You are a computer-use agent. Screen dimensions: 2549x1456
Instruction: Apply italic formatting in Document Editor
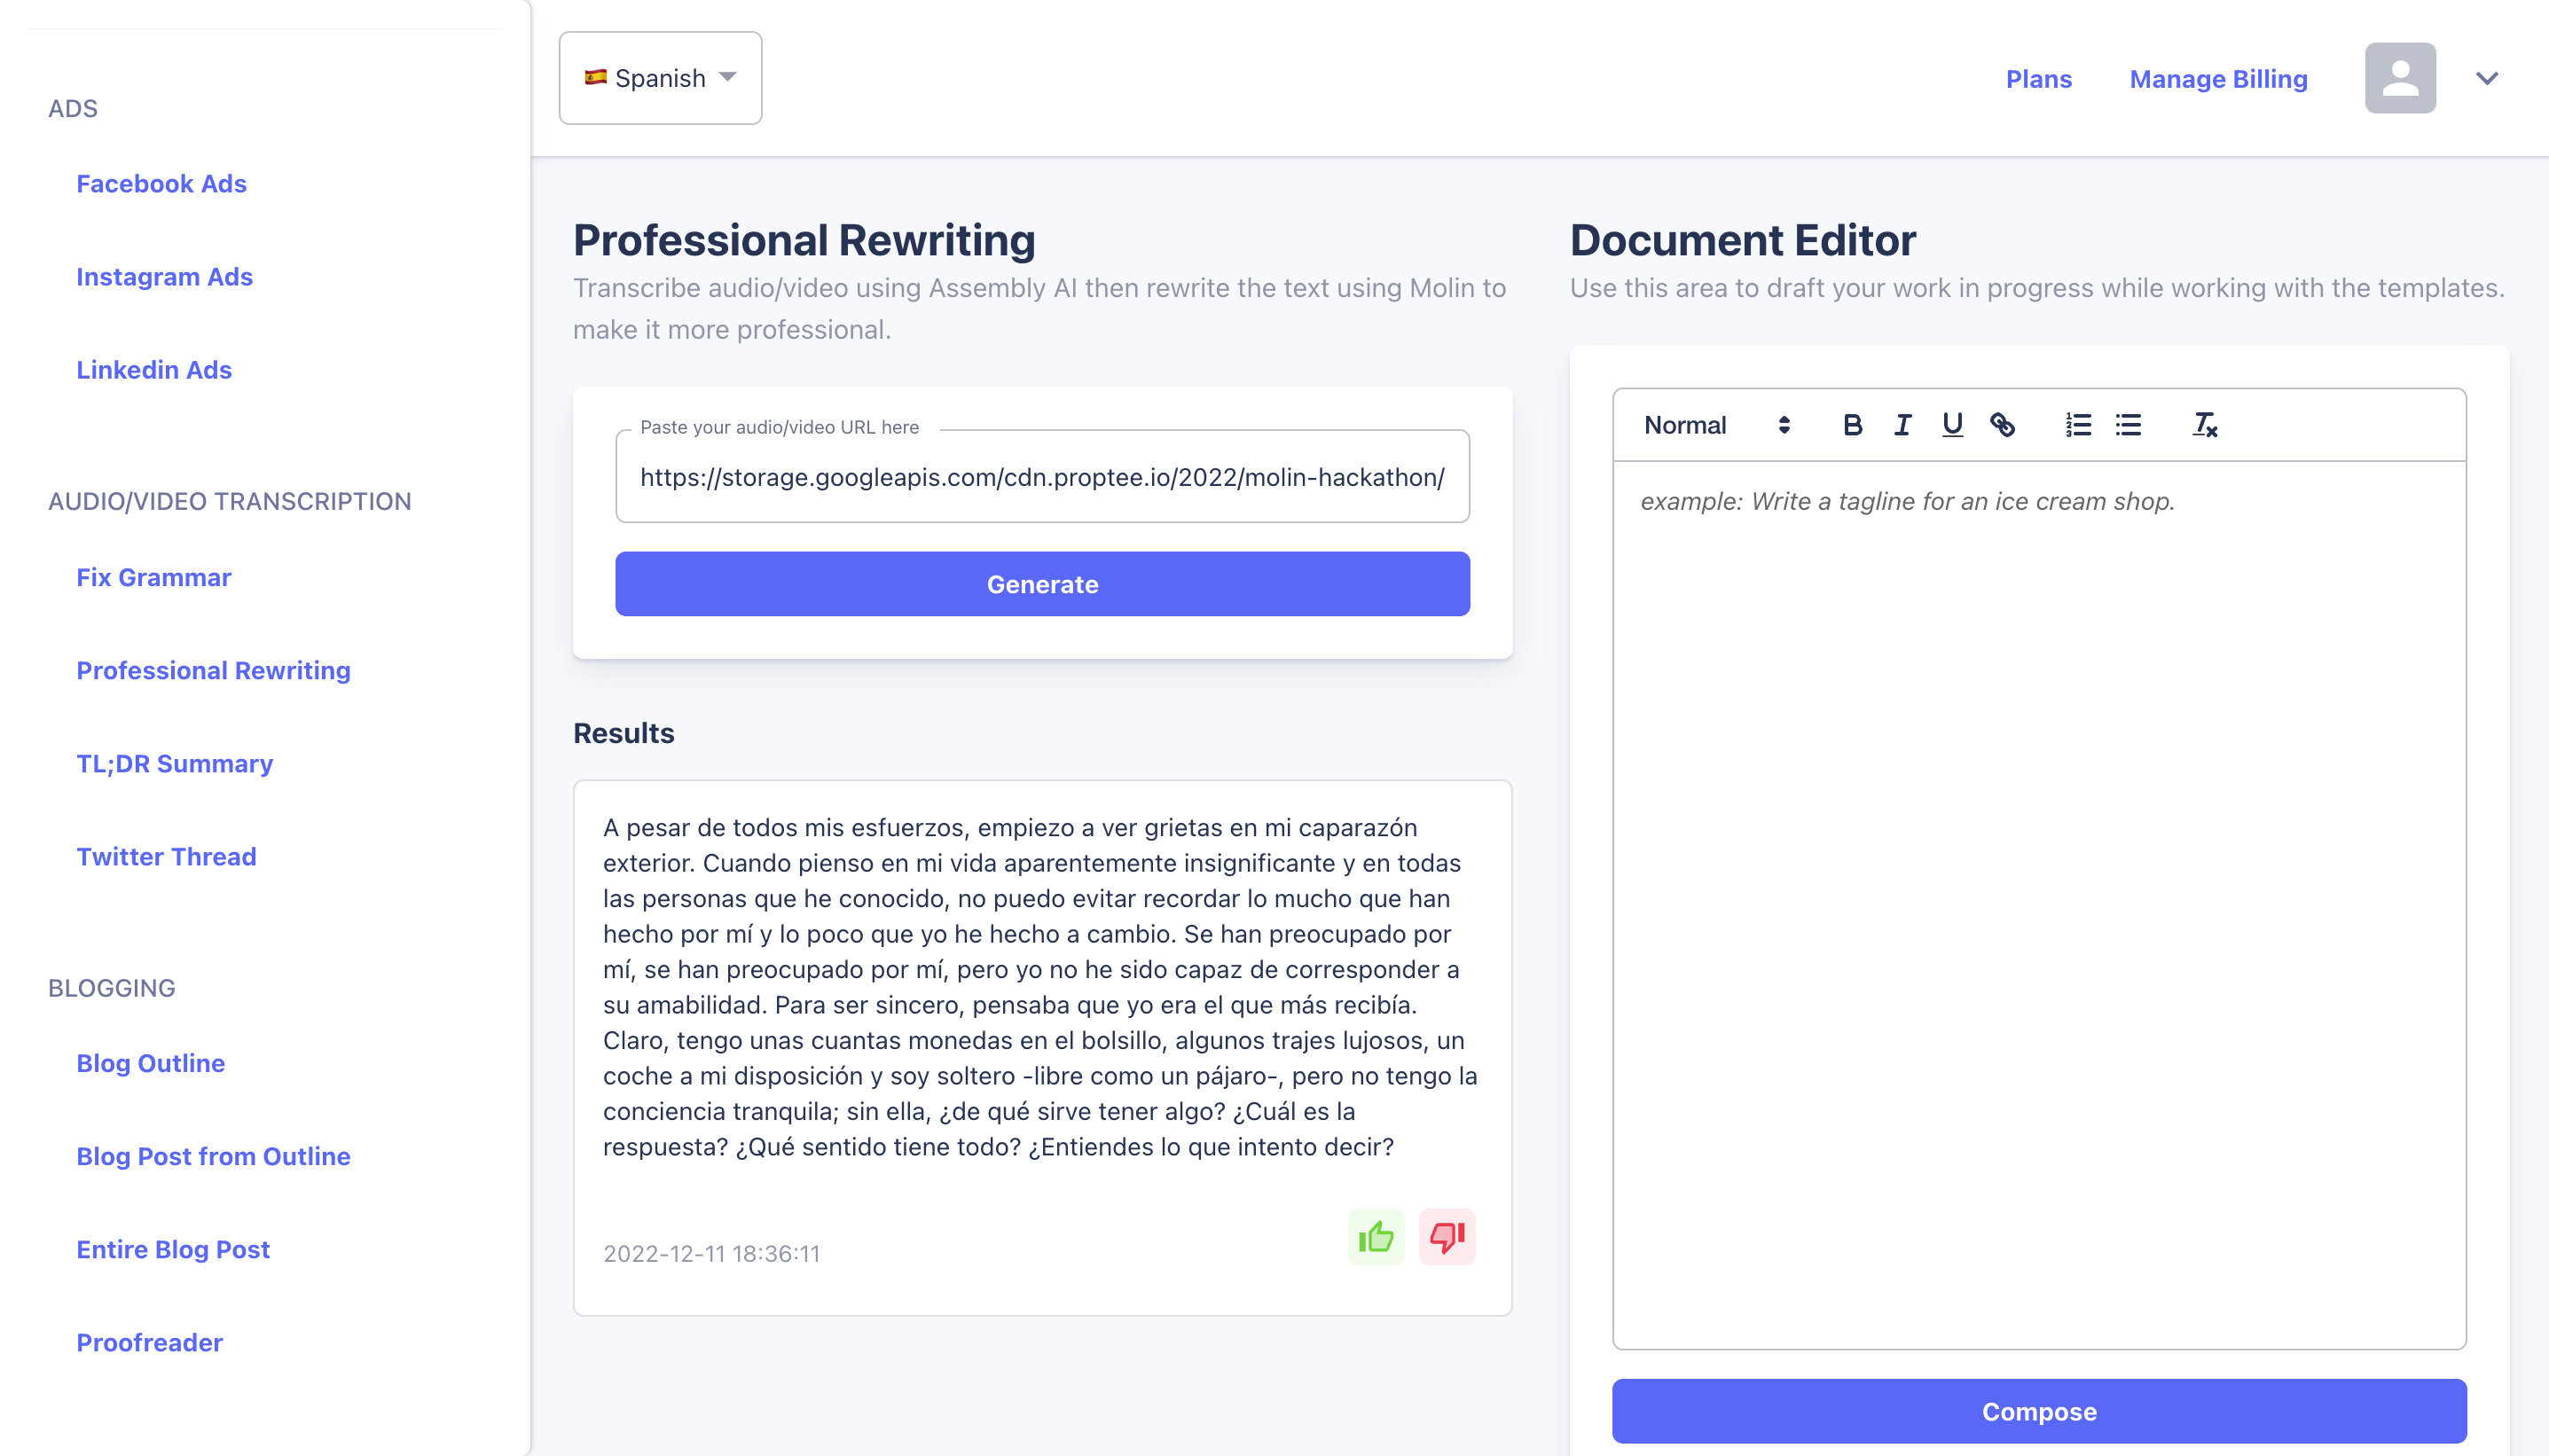tap(1902, 425)
